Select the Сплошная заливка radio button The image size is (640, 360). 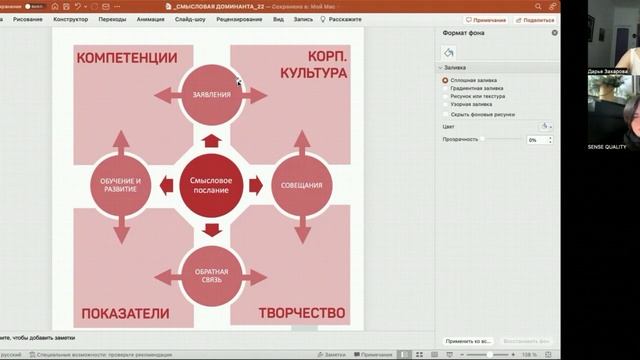[x=445, y=80]
